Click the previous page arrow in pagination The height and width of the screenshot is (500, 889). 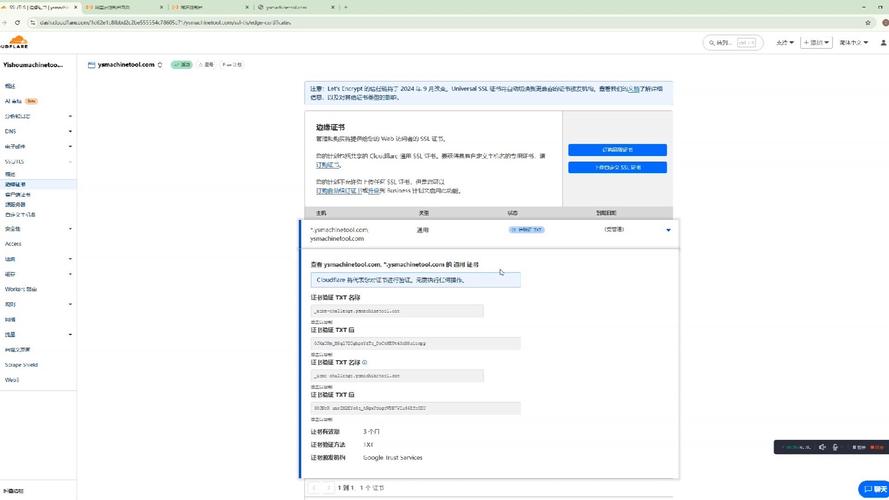pos(315,488)
